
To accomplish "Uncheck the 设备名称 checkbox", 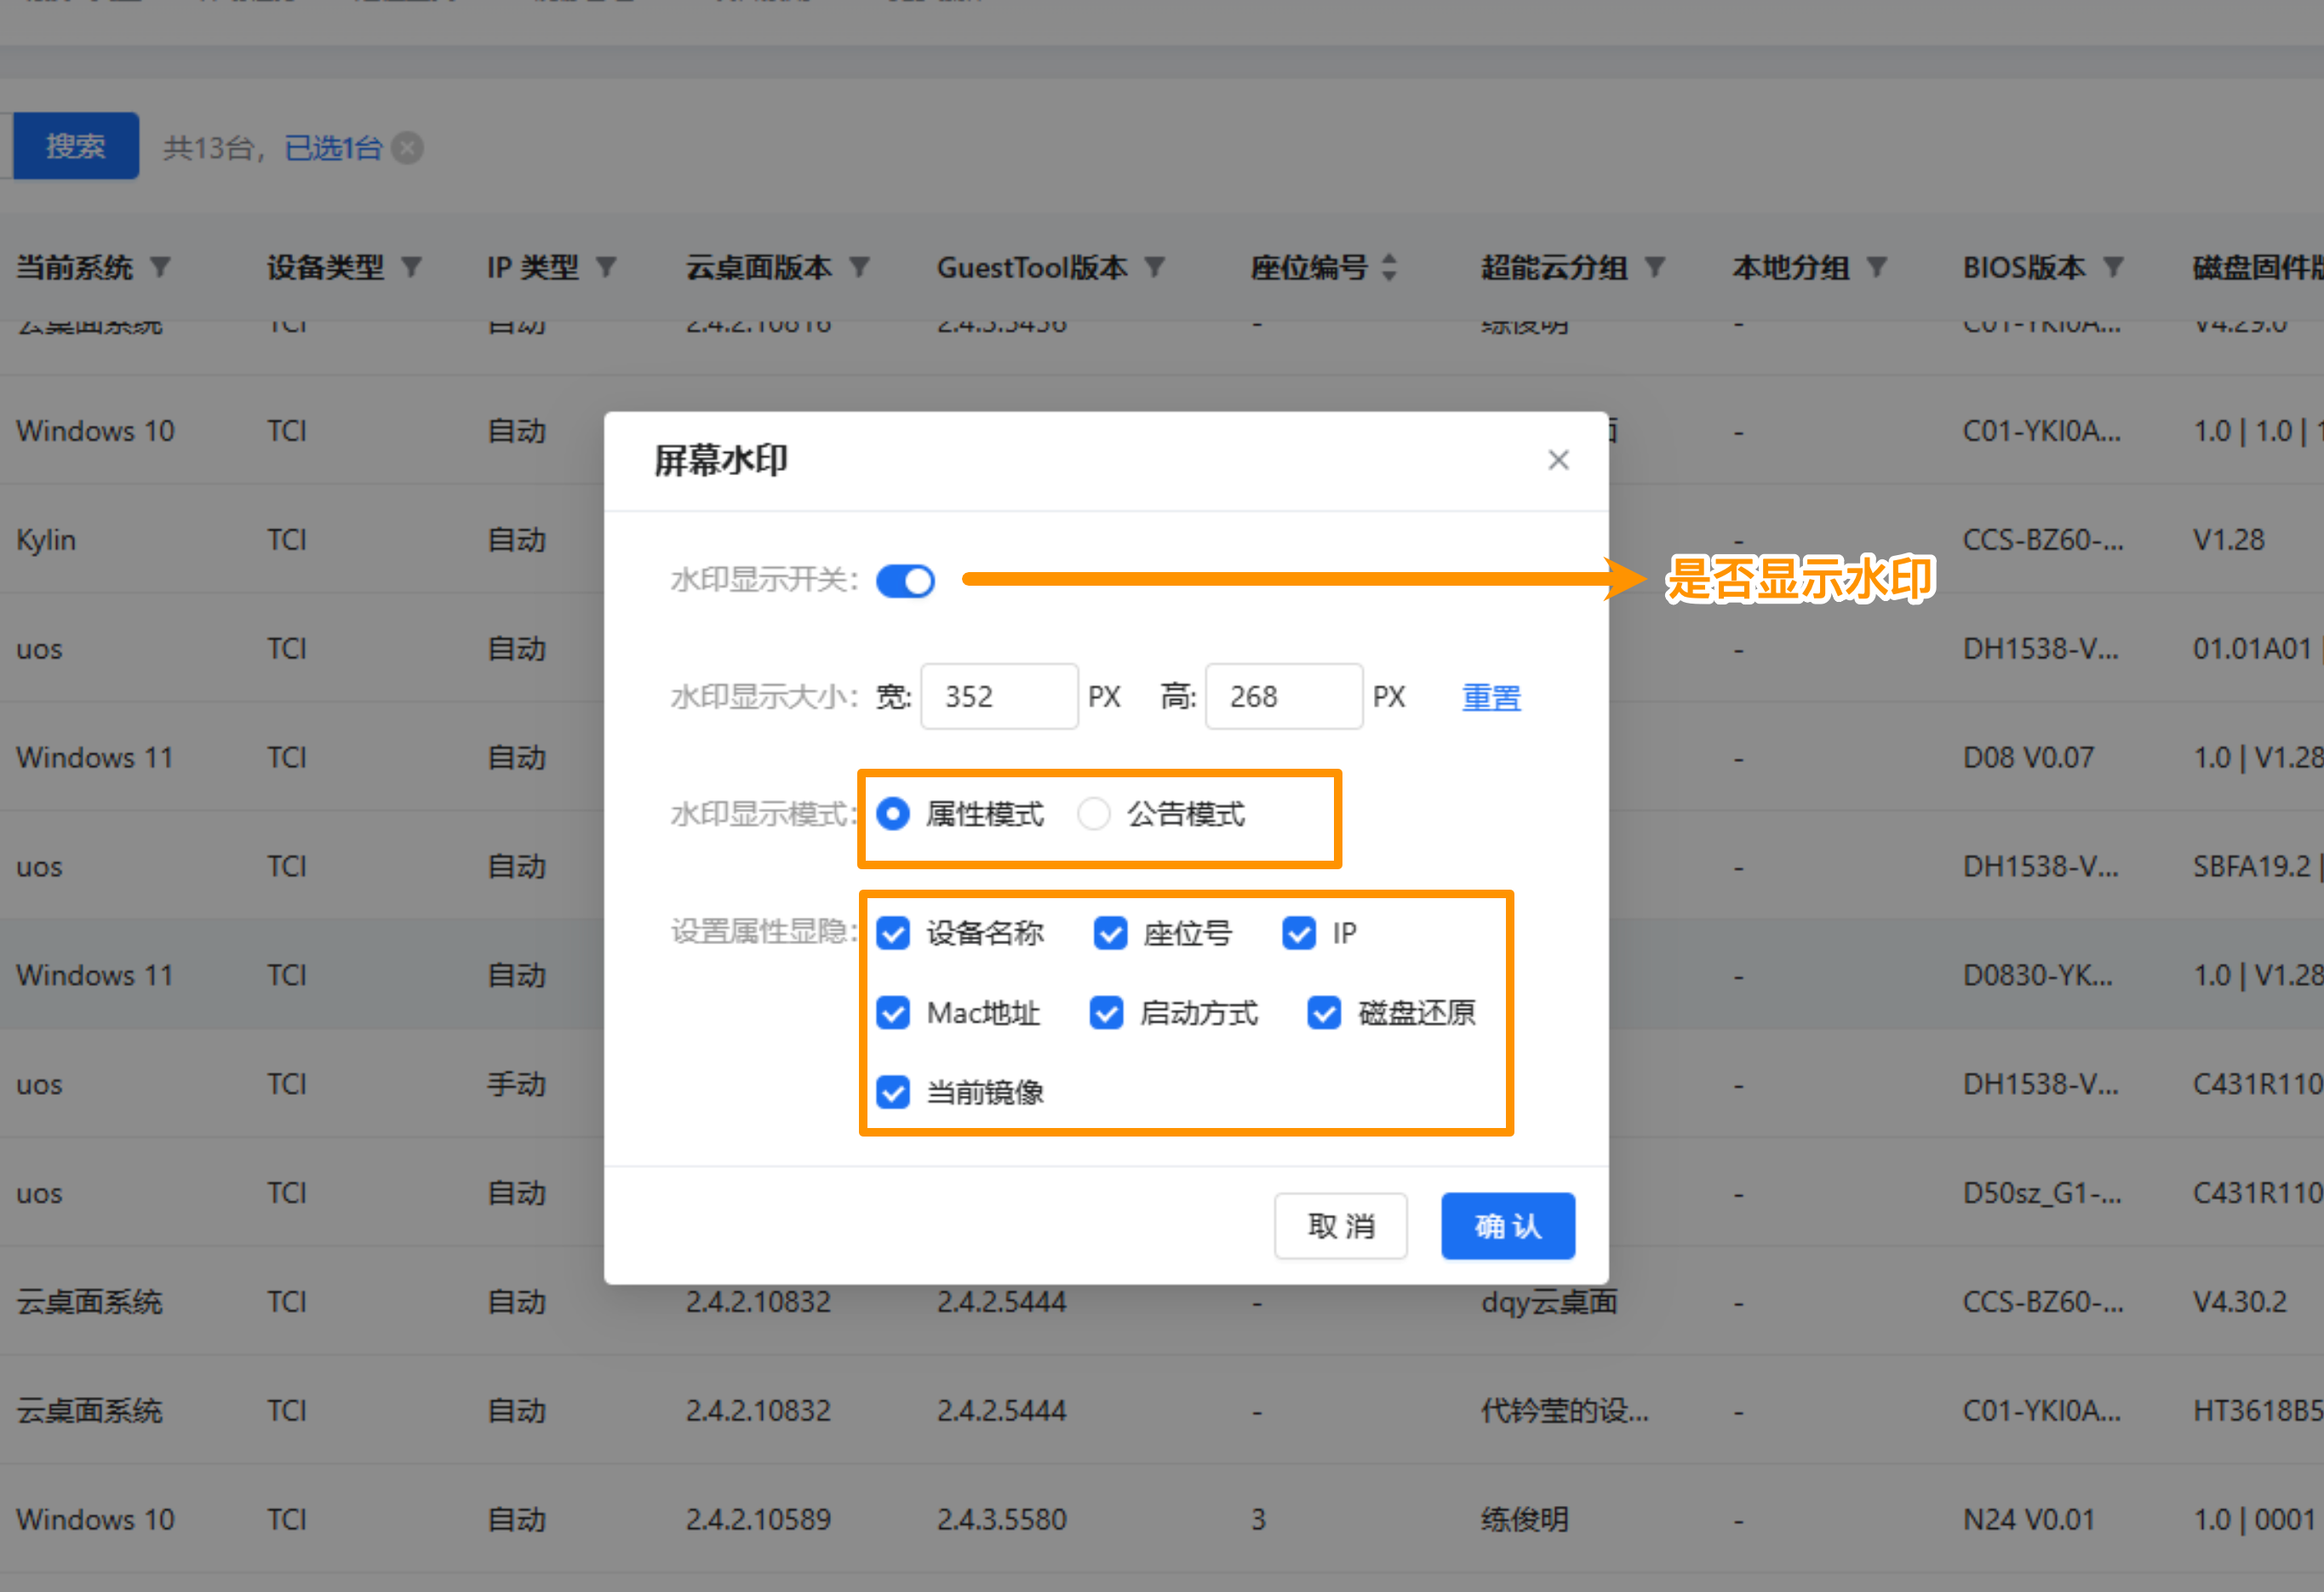I will click(x=893, y=933).
